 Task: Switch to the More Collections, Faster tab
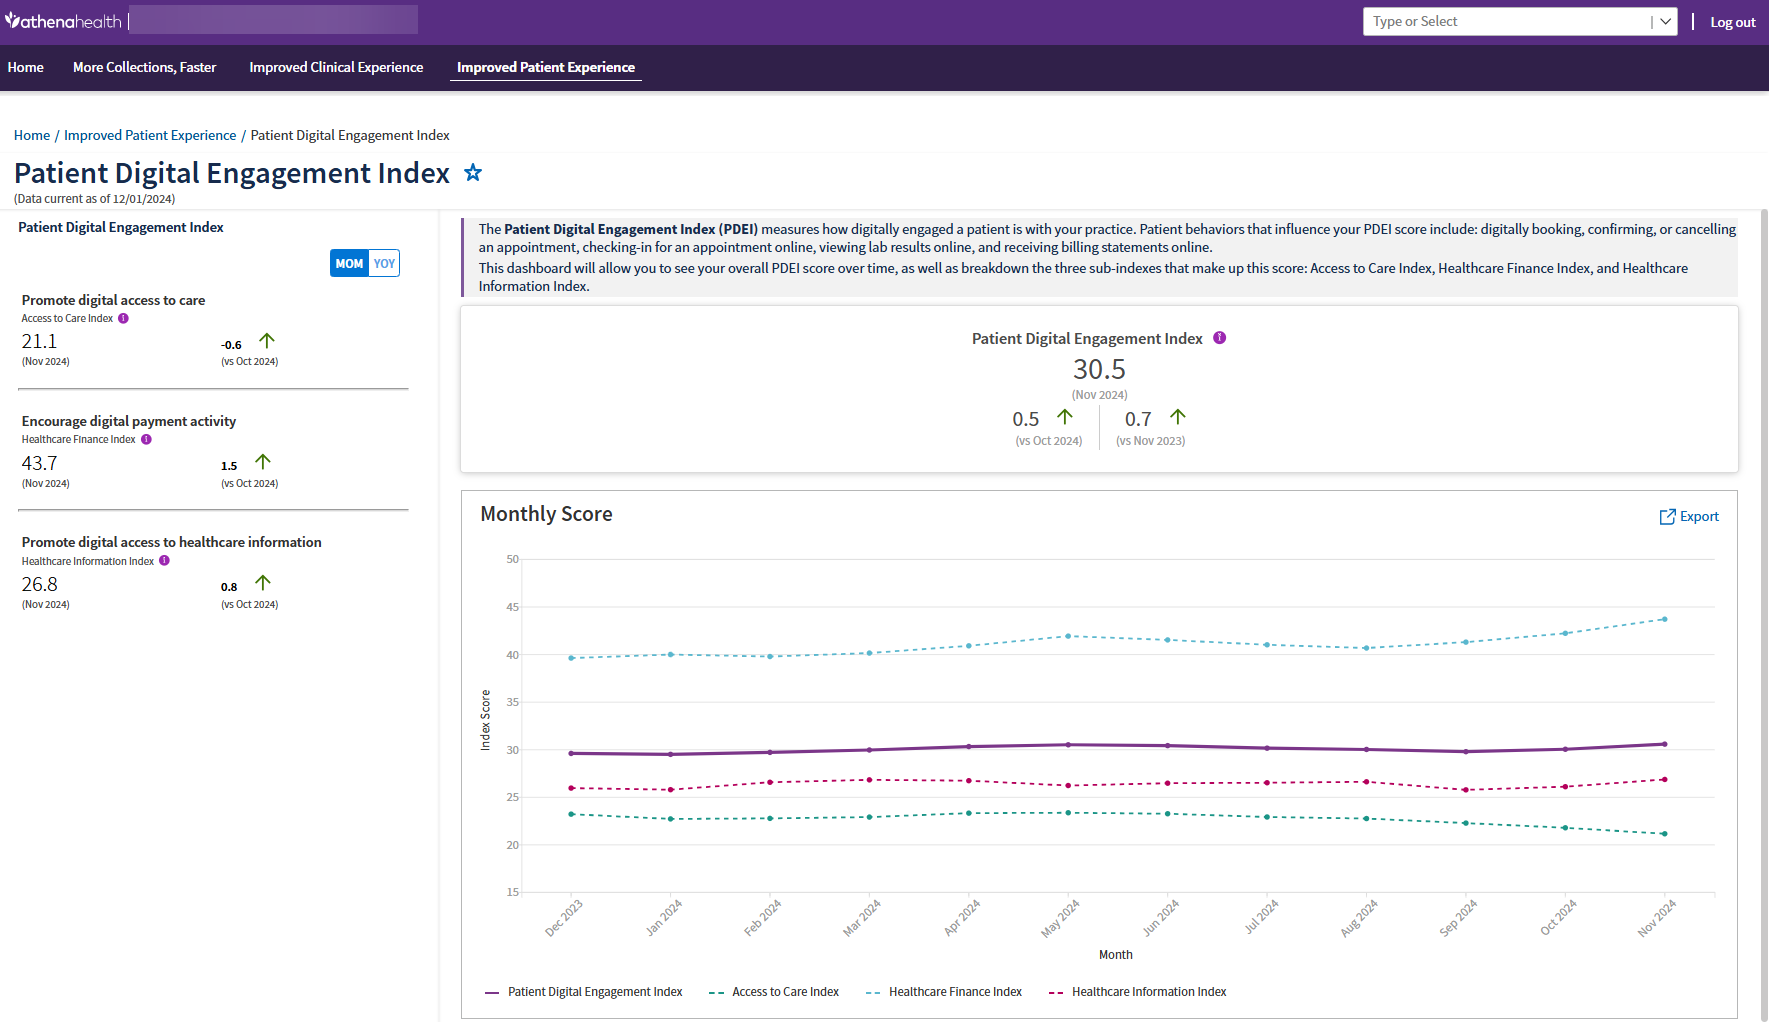coord(144,67)
